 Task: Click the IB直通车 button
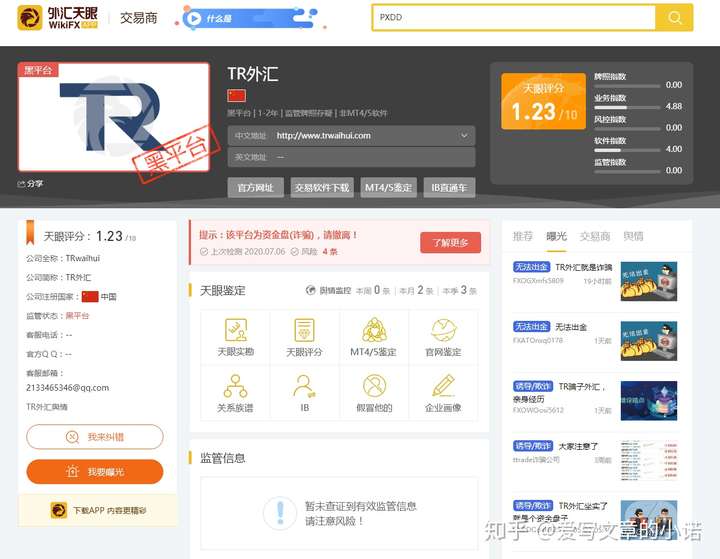pos(449,187)
